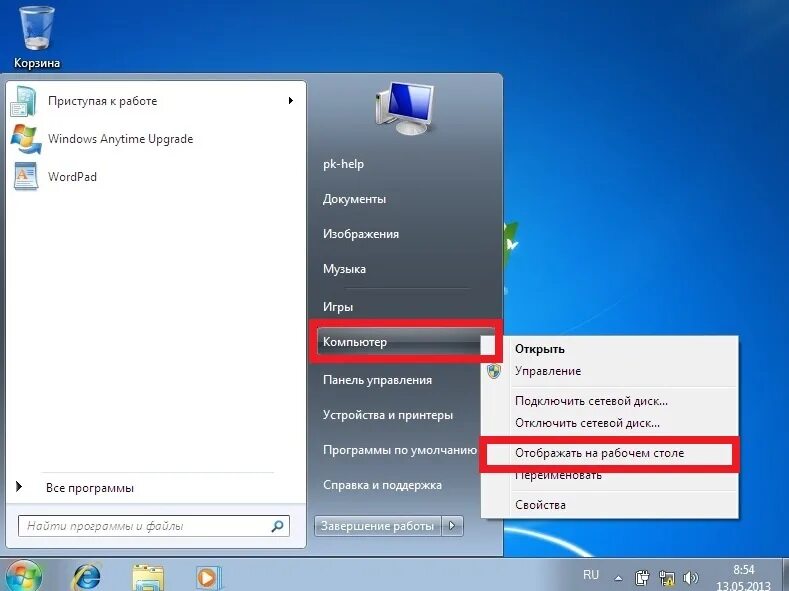Click the Найти программы и файлы field
789x591 pixels.
(154, 526)
